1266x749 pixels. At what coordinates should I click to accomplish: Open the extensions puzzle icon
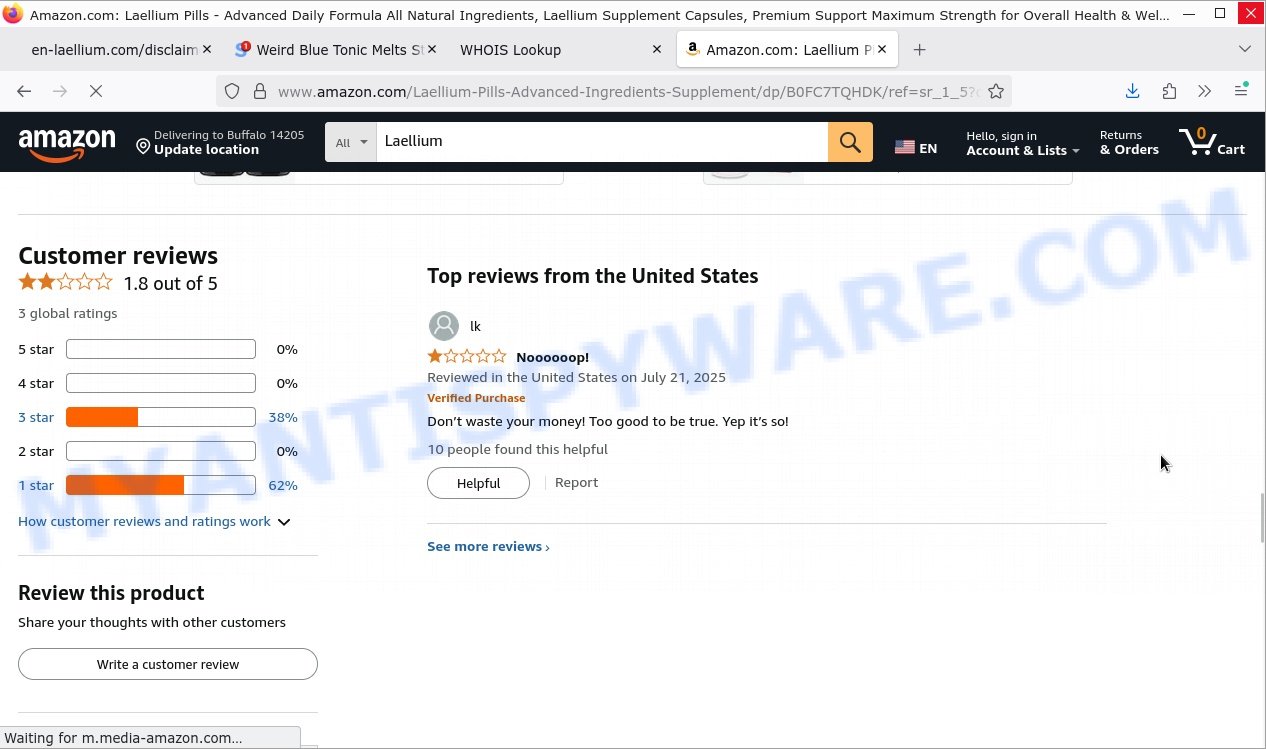pos(1169,91)
